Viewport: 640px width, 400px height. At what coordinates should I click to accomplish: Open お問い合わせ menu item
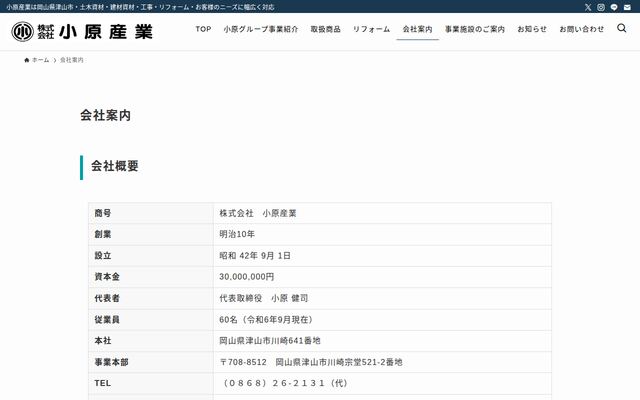pos(582,29)
